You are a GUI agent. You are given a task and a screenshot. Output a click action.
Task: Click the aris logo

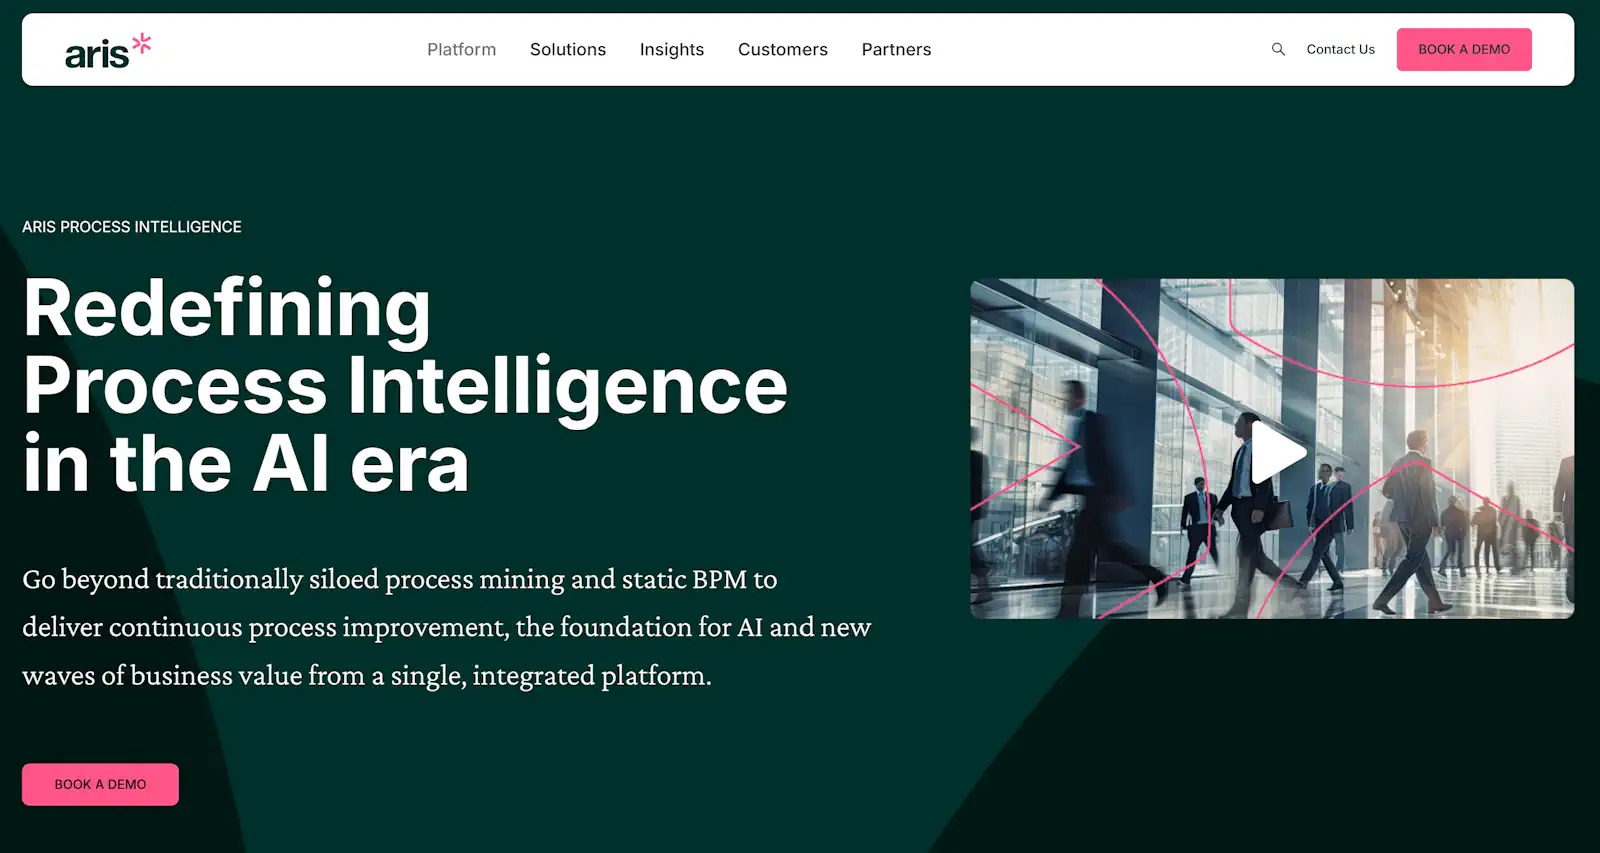tap(108, 51)
